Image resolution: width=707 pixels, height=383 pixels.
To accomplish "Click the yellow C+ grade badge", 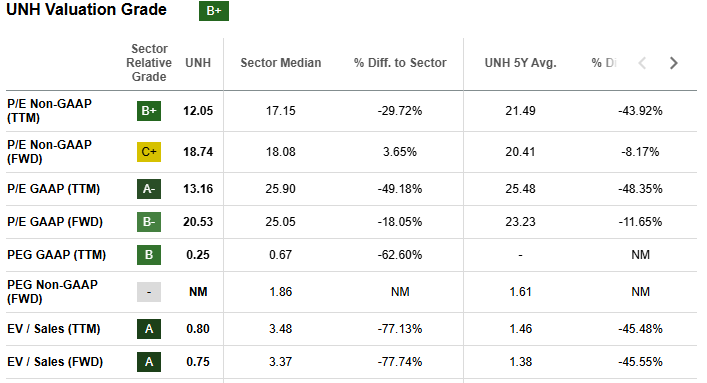I will click(149, 152).
